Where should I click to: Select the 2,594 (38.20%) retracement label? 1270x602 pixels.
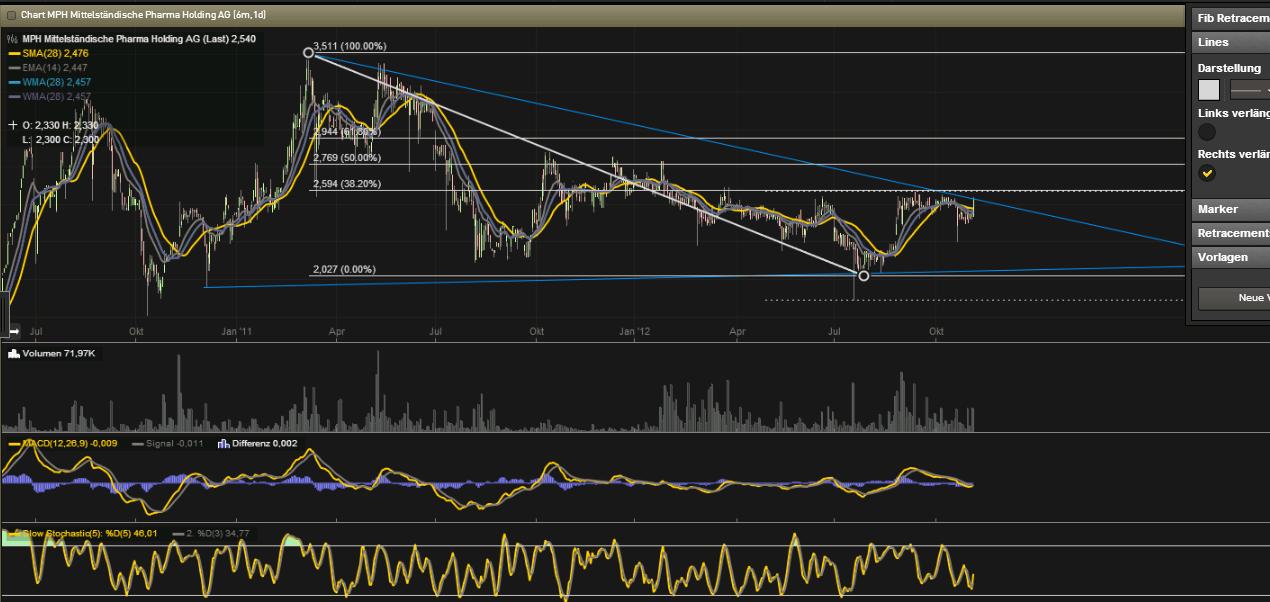click(x=346, y=184)
